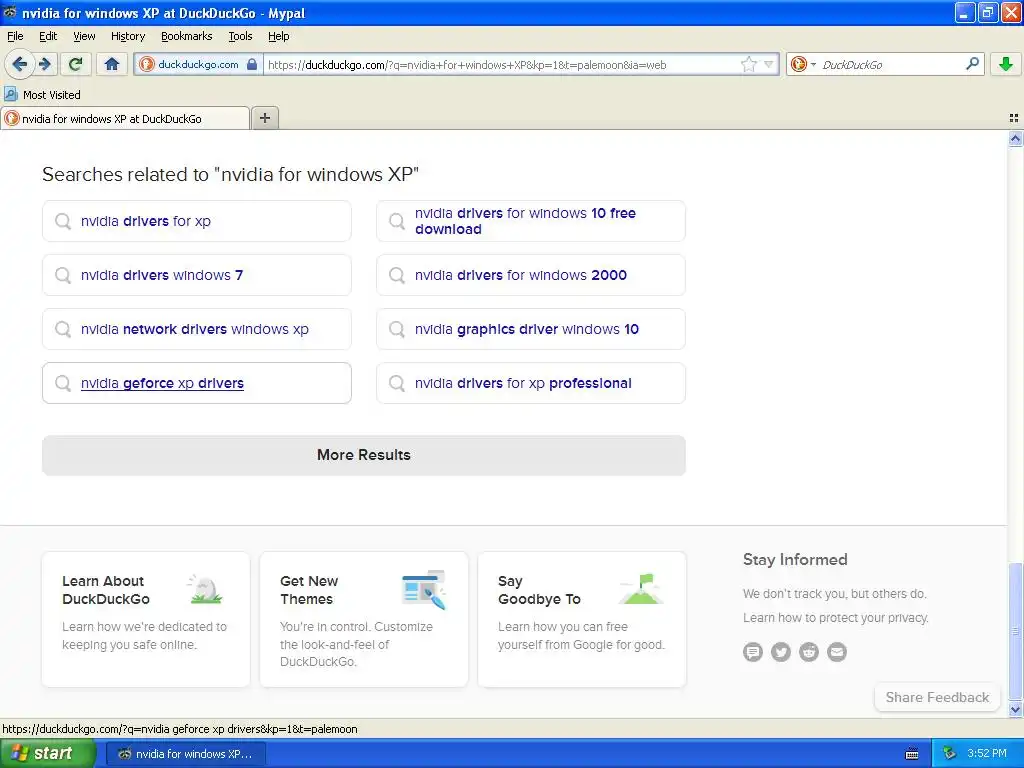Open the Bookmarks menu
This screenshot has width=1024, height=768.
[186, 36]
